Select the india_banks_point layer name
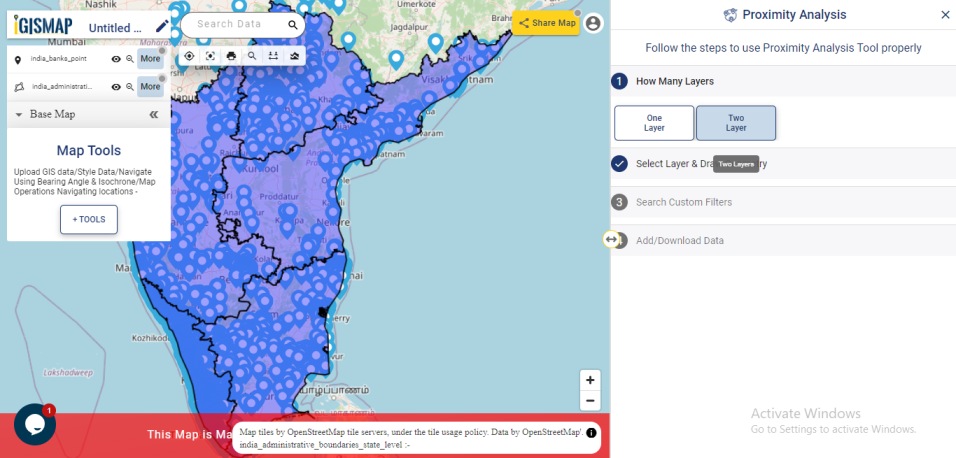This screenshot has height=458, width=956. 60,59
